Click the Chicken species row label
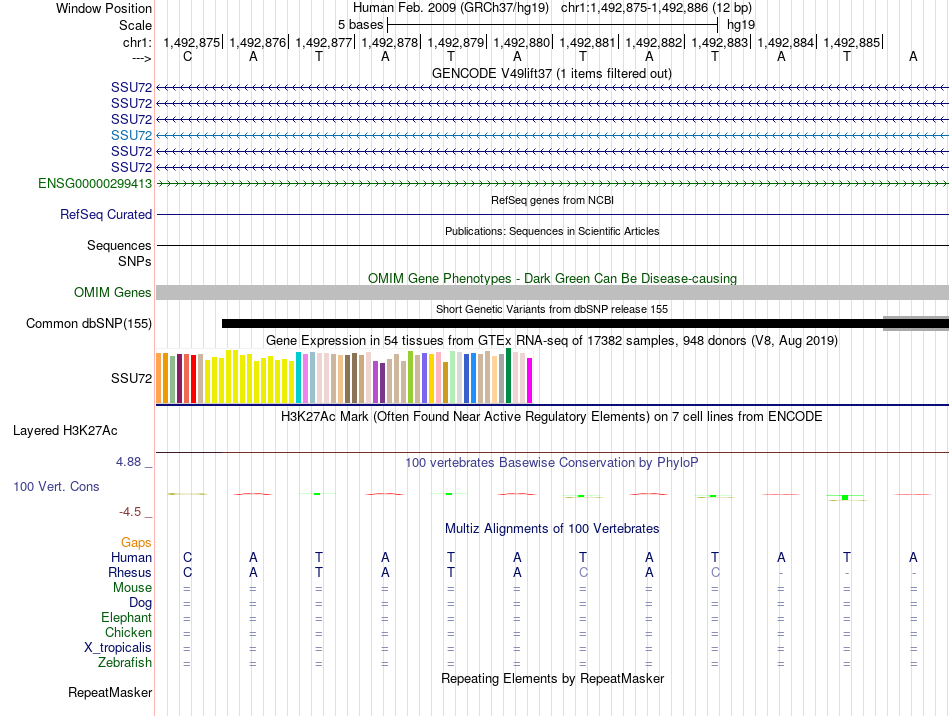This screenshot has height=716, width=950. (128, 632)
